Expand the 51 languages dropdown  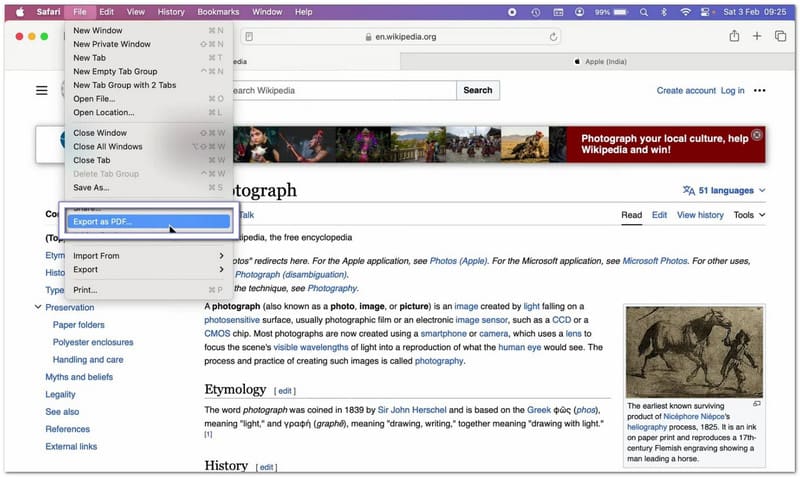point(724,190)
